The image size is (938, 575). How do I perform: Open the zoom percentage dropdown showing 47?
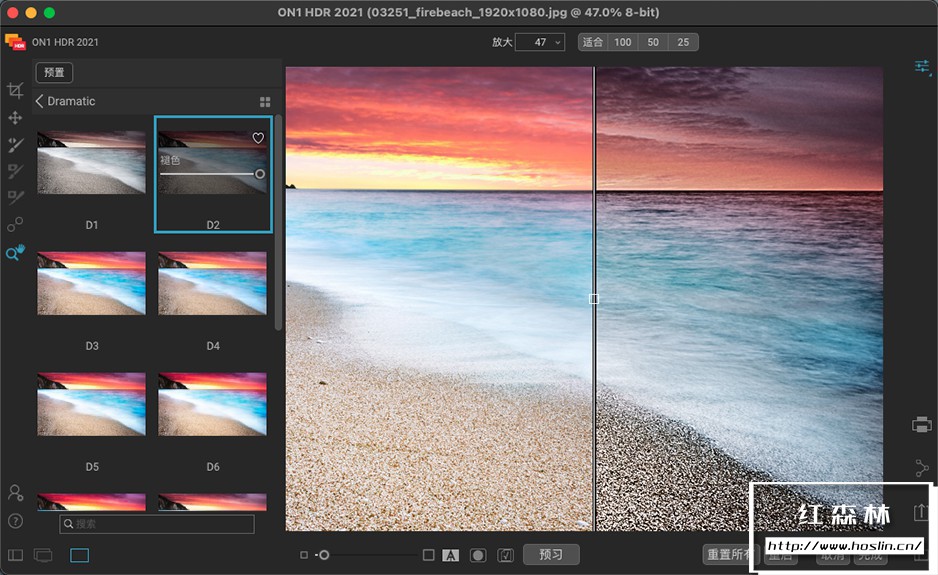[x=540, y=42]
